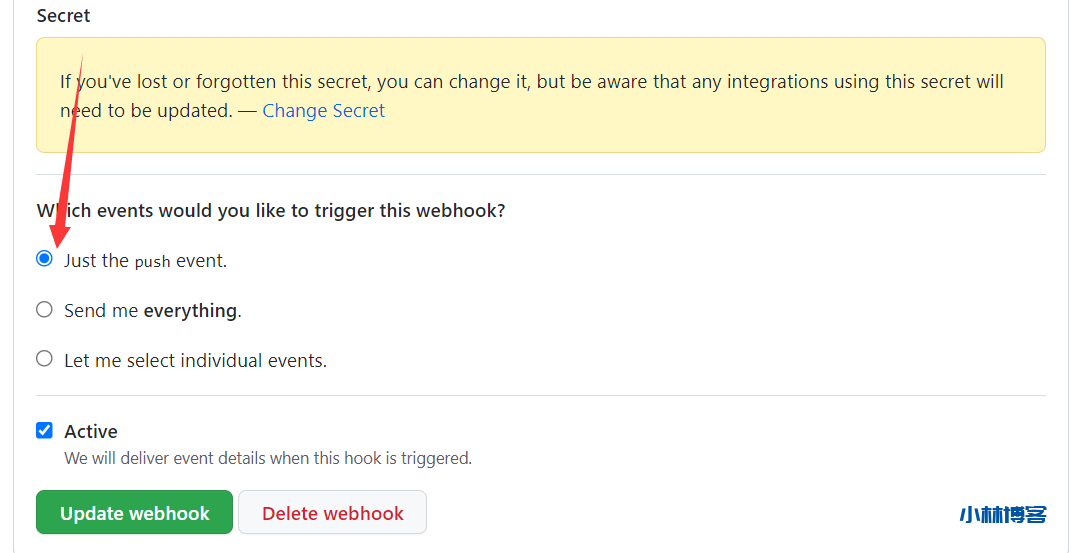Toggle the Active checkbox
Image resolution: width=1077 pixels, height=553 pixels.
pos(44,431)
